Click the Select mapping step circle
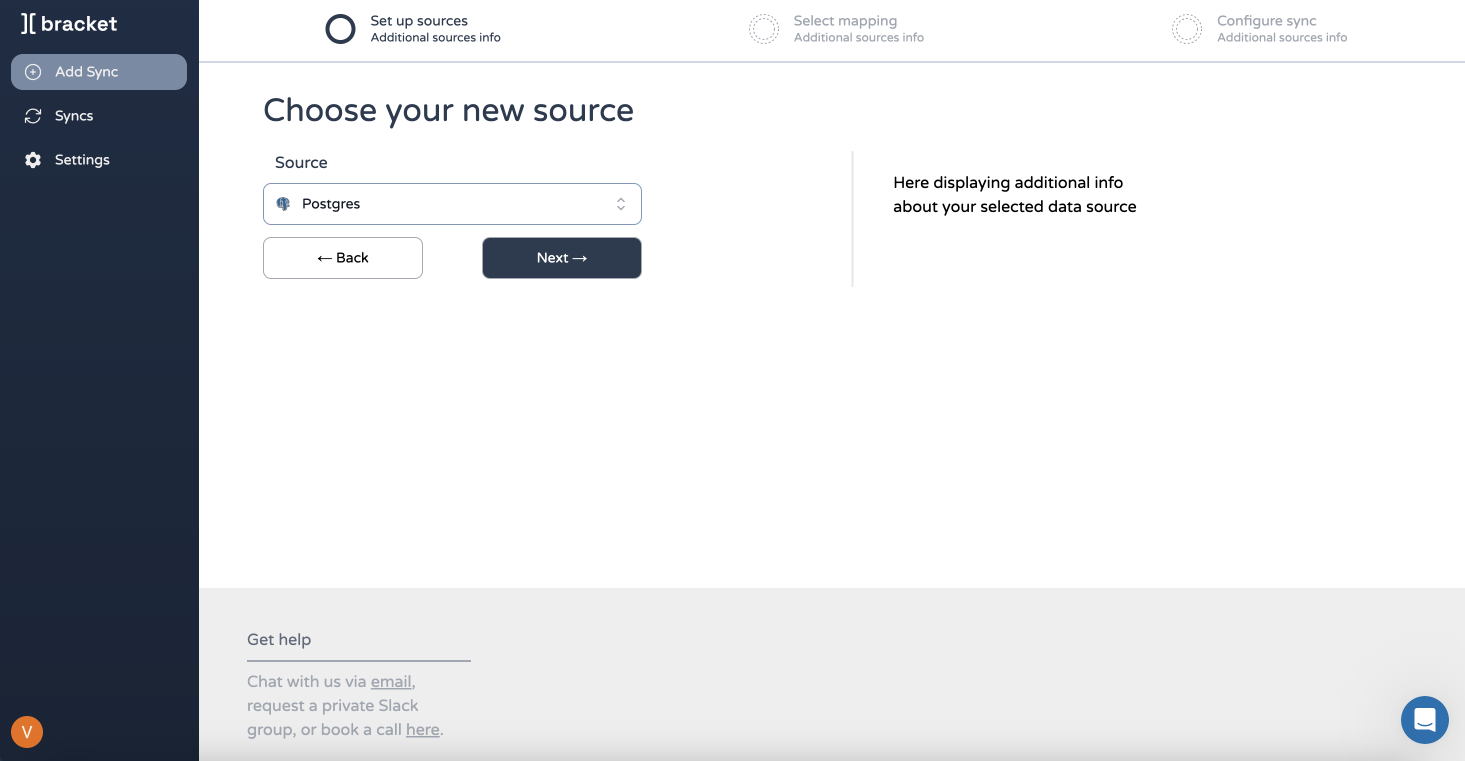1465x761 pixels. click(x=764, y=29)
